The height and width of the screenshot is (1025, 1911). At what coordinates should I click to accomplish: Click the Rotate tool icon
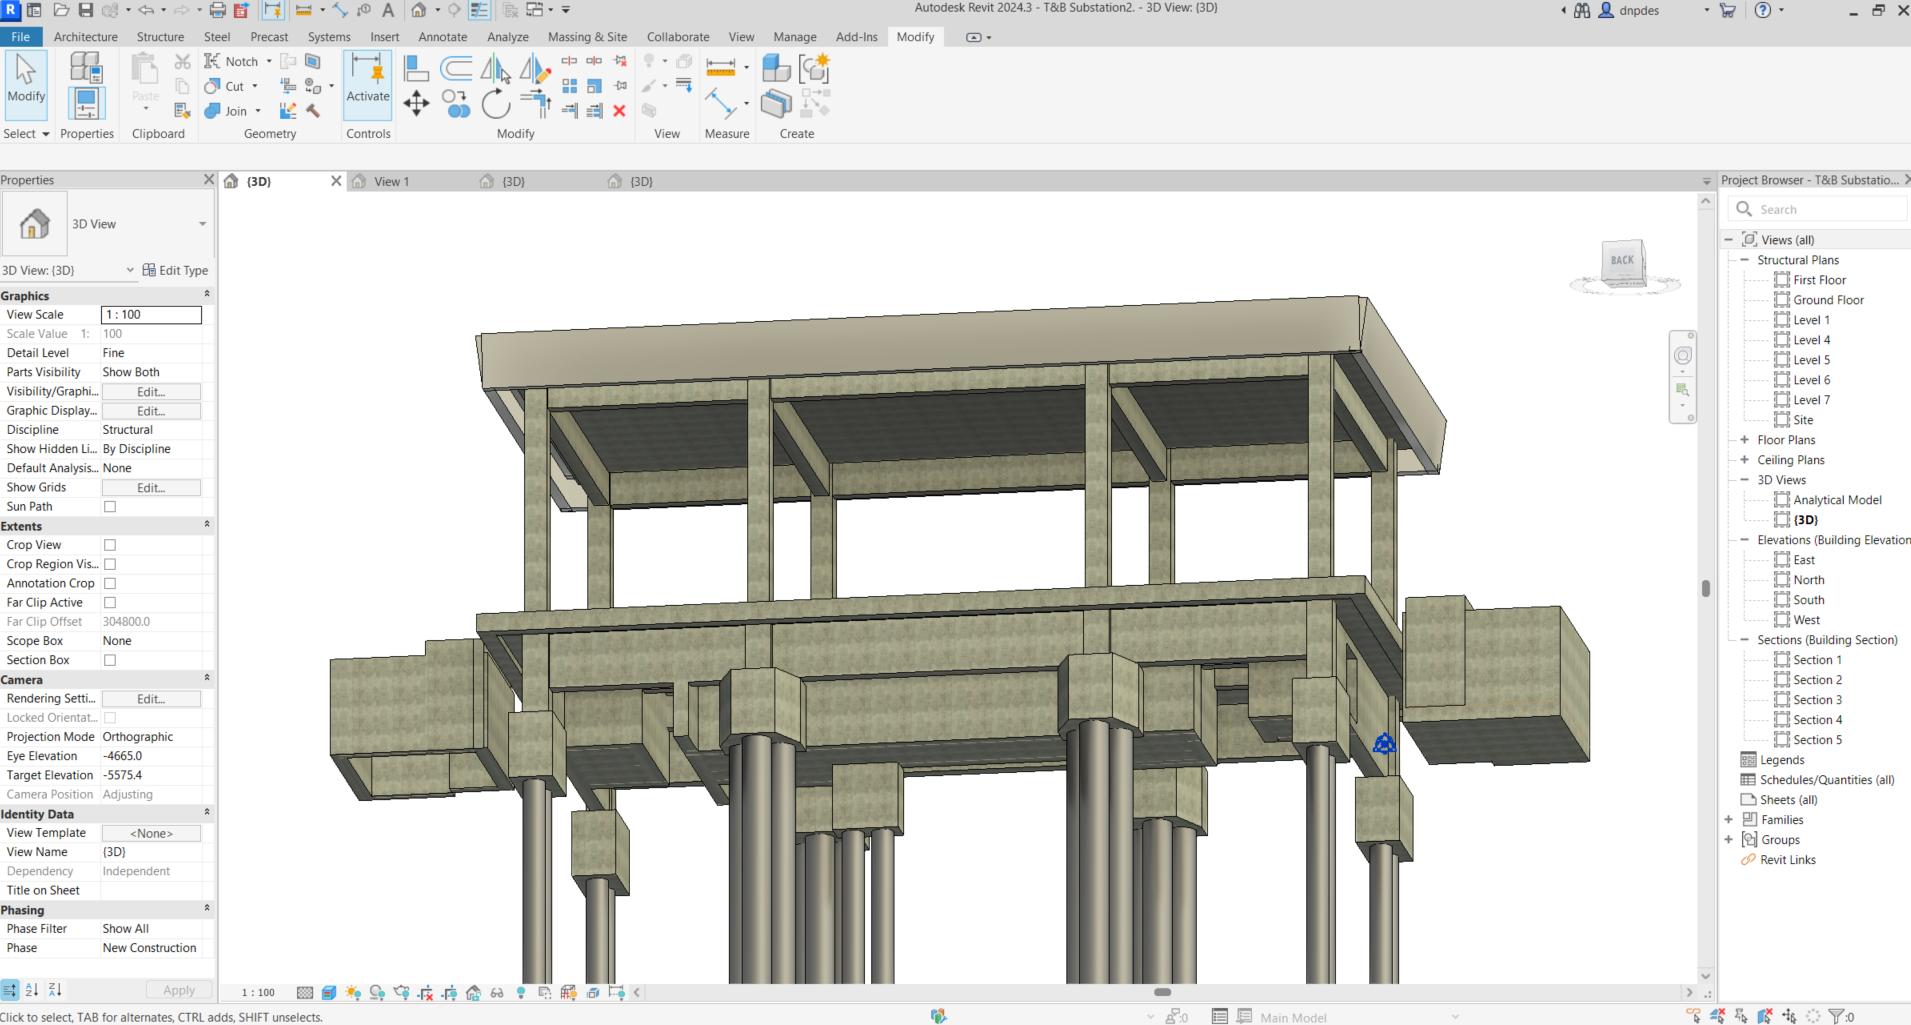coord(495,103)
